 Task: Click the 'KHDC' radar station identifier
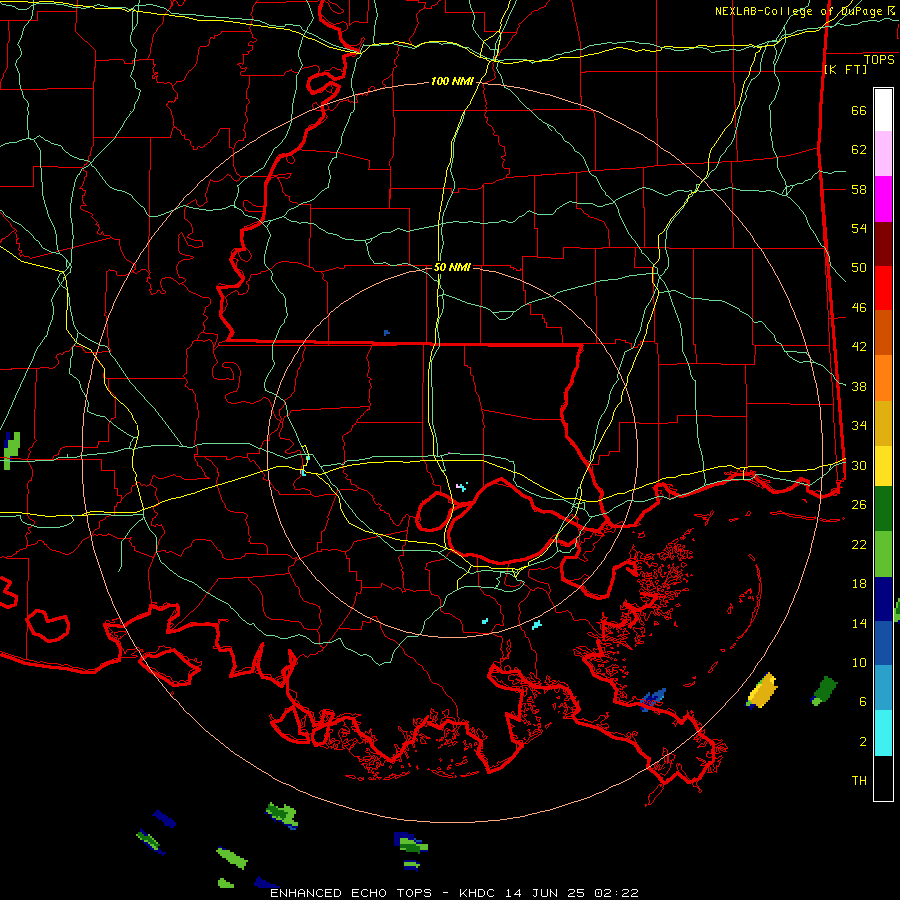point(479,893)
